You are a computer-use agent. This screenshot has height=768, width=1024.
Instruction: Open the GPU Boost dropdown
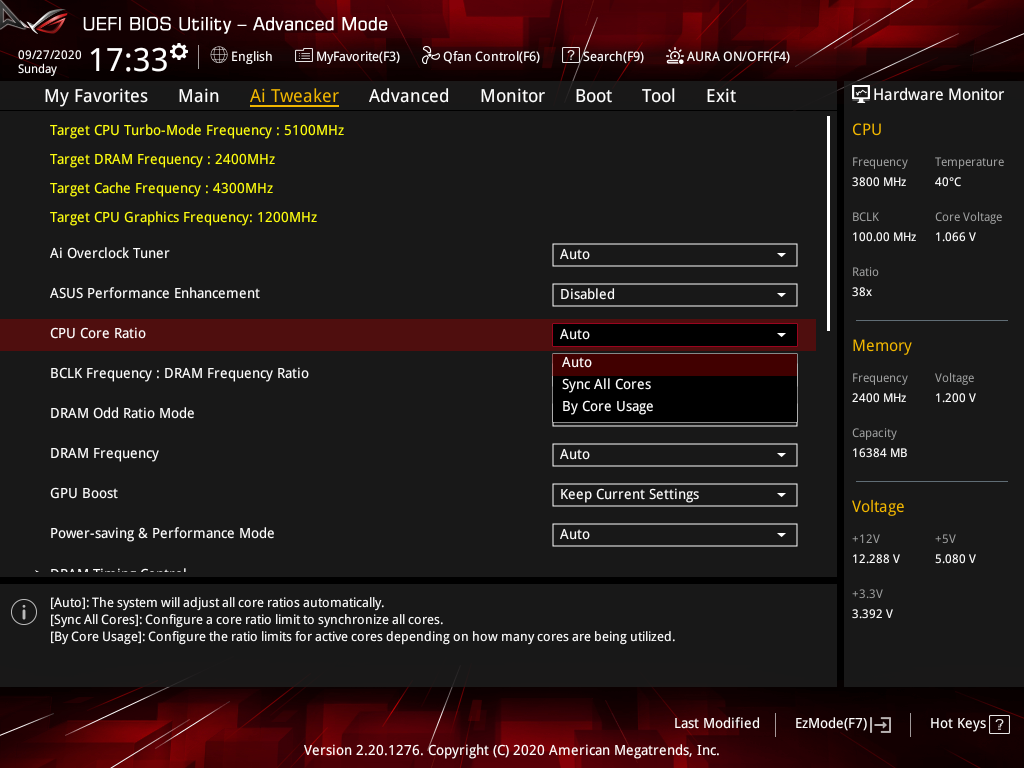pos(675,494)
